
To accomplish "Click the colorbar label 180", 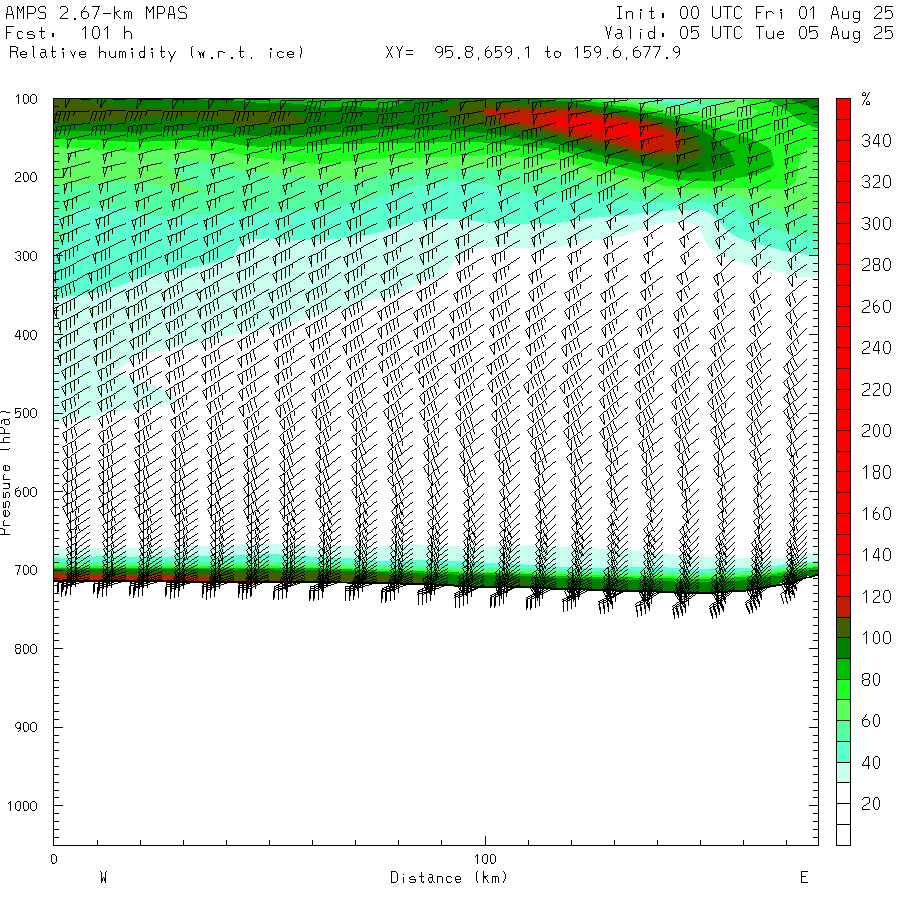I will point(876,472).
